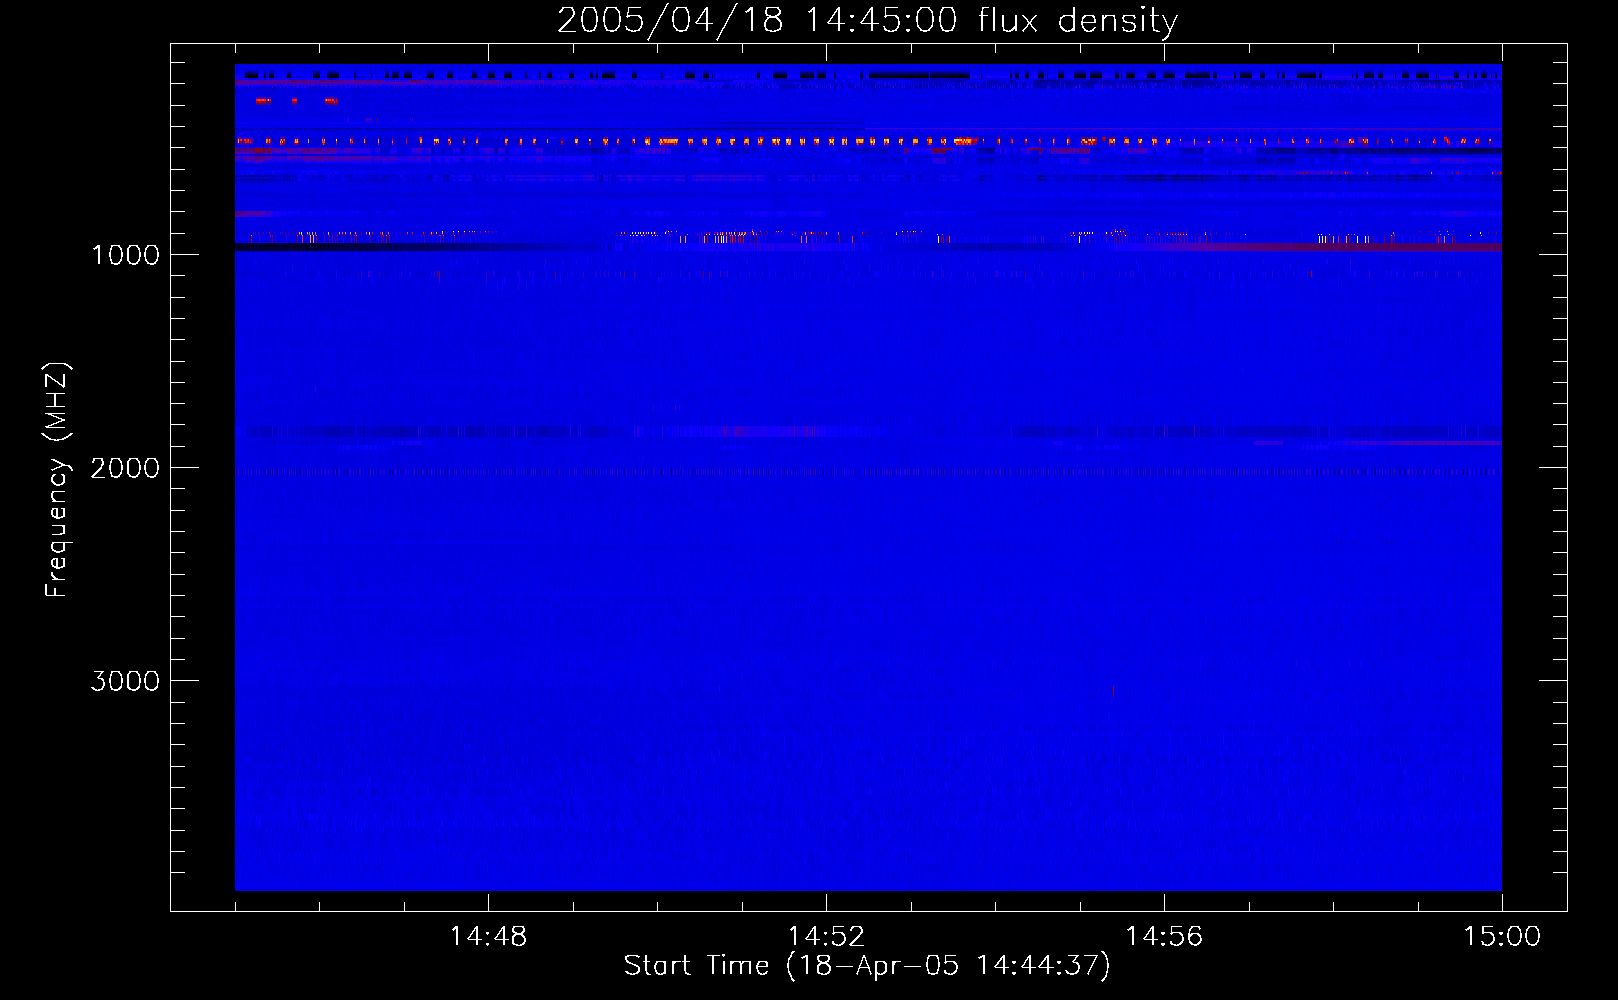The height and width of the screenshot is (1000, 1618).
Task: Click the 14:52 time tick label
Action: 826,937
